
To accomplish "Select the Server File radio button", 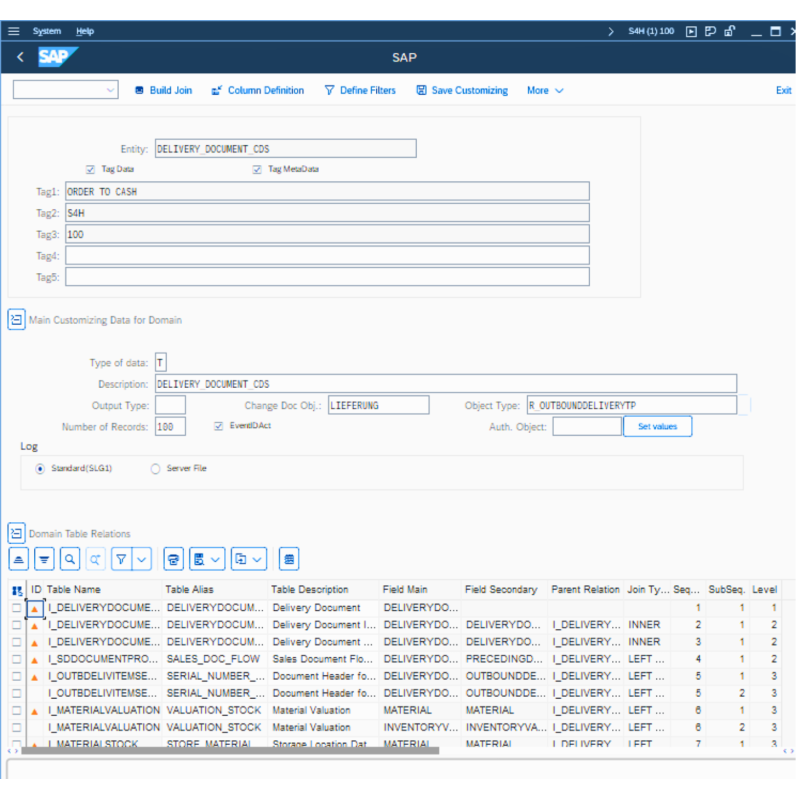I will click(155, 468).
